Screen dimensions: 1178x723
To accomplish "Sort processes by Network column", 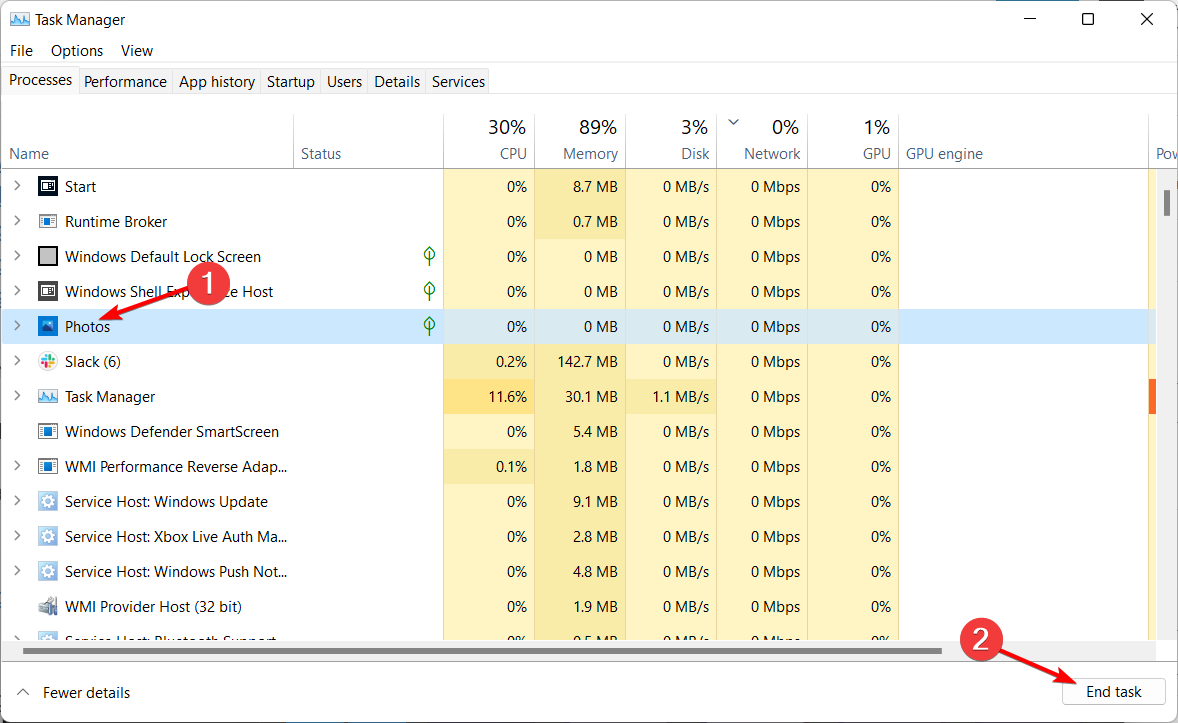I will [762, 141].
